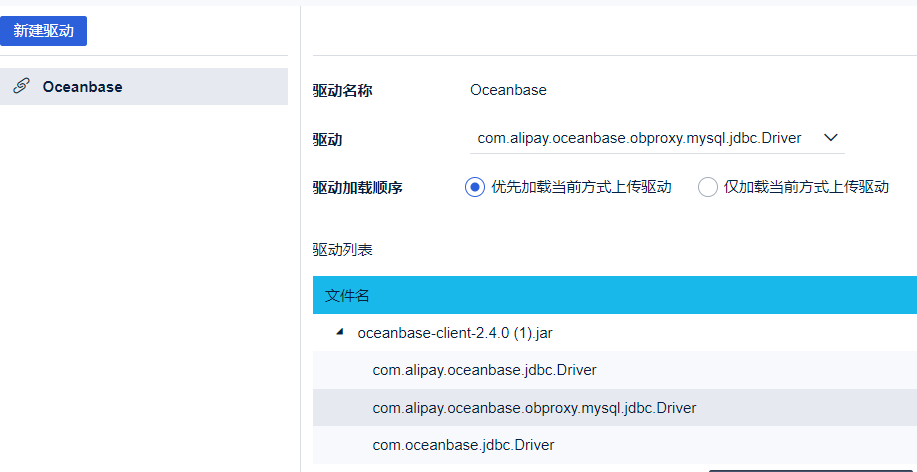
Task: Click the 文件名 column header
Action: click(615, 295)
